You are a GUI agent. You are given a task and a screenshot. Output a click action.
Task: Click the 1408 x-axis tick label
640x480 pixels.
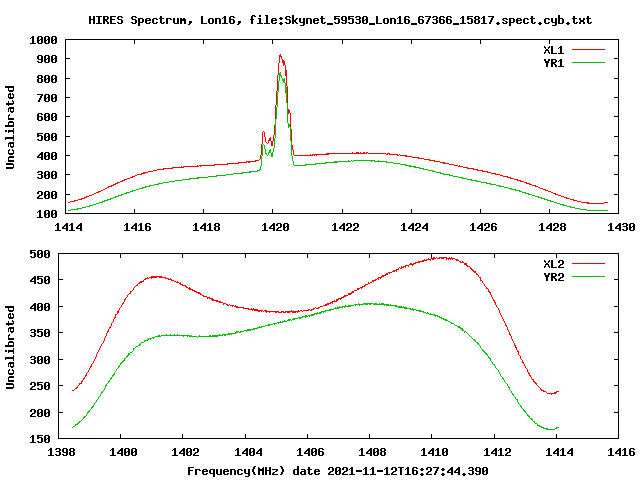tap(372, 452)
